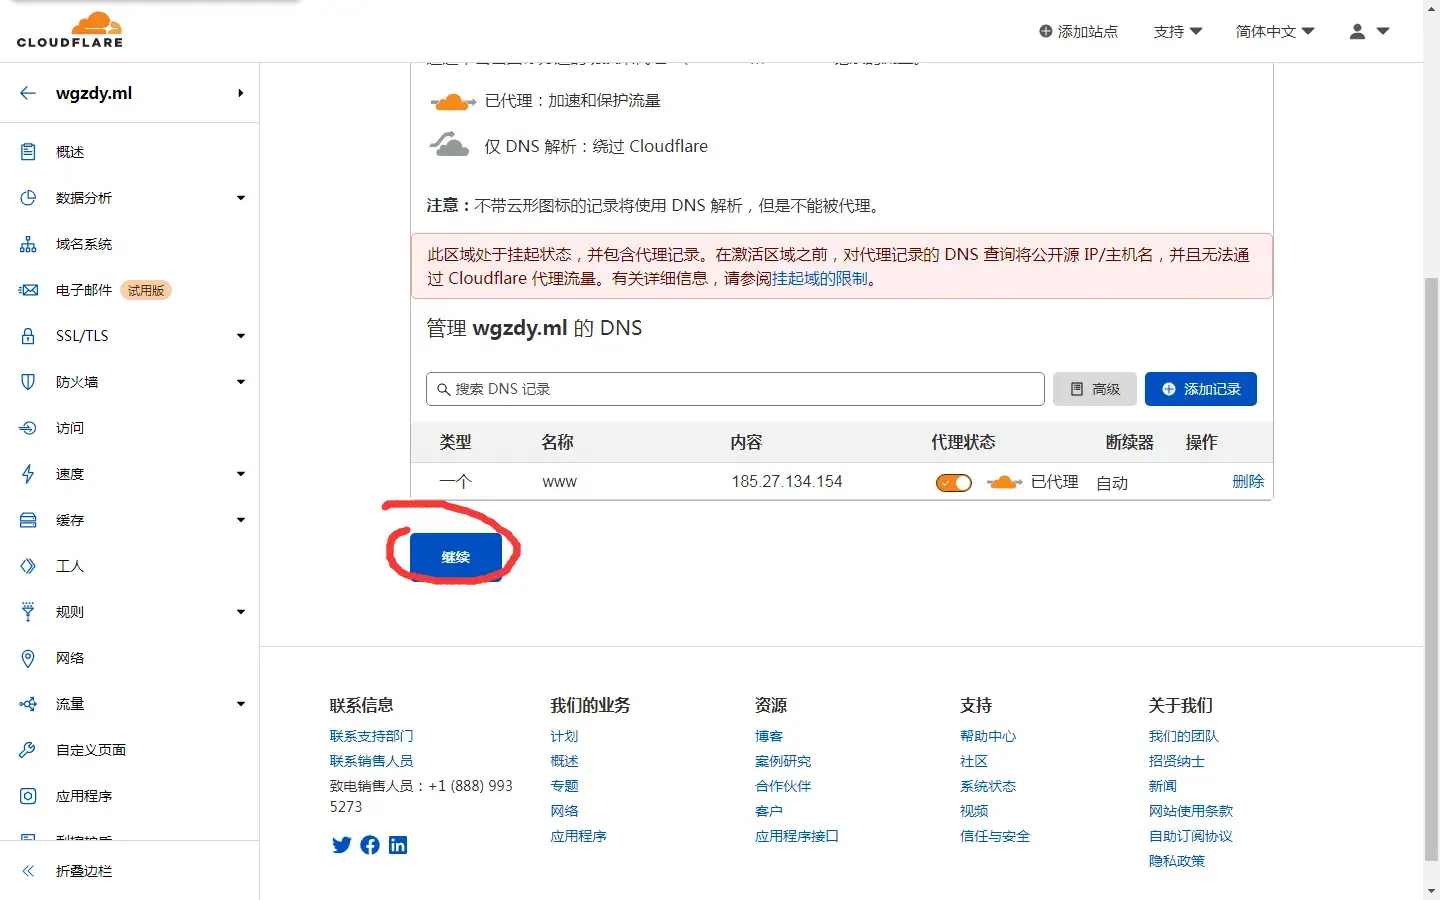Open 案例研究 footer link
Viewport: 1440px width, 900px height.
(x=783, y=761)
